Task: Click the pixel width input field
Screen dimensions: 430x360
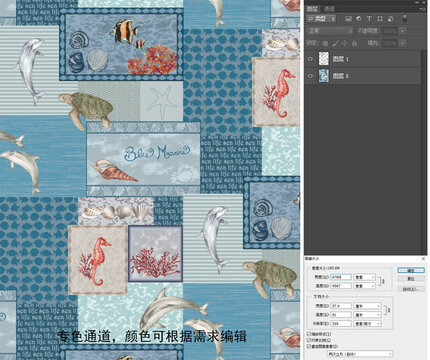Action: (341, 277)
